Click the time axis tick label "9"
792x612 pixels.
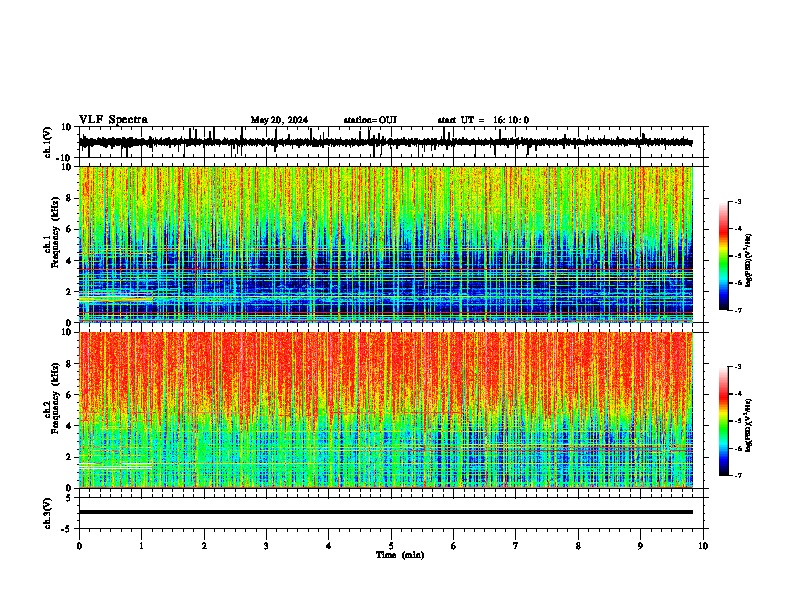640,546
